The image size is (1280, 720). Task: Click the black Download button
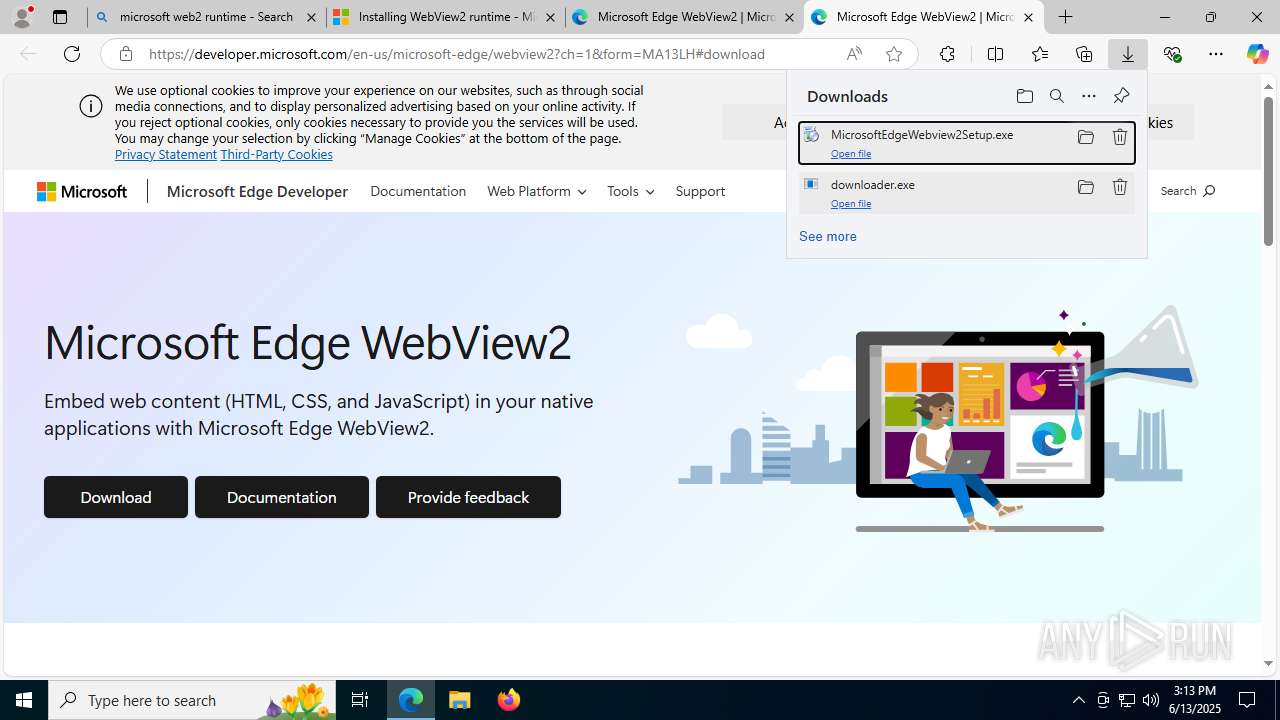[x=116, y=497]
